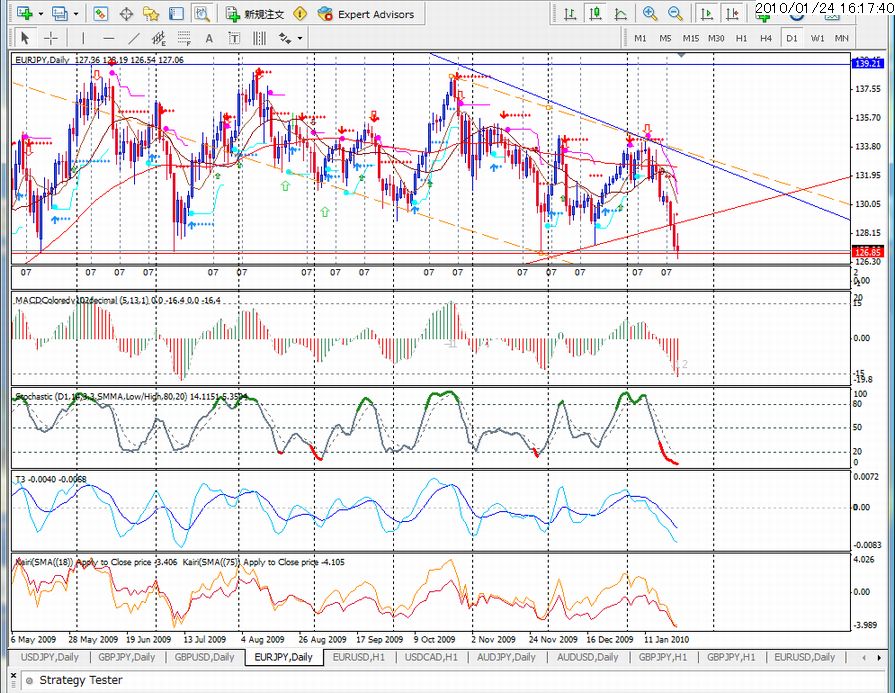Screen dimensions: 895x693
Task: Enable chart auto scroll
Action: point(706,14)
